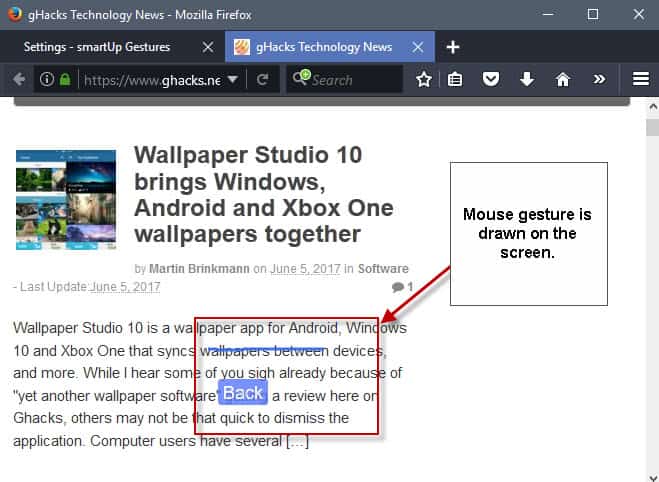
Task: Show more tools overflow chevron
Action: [599, 79]
